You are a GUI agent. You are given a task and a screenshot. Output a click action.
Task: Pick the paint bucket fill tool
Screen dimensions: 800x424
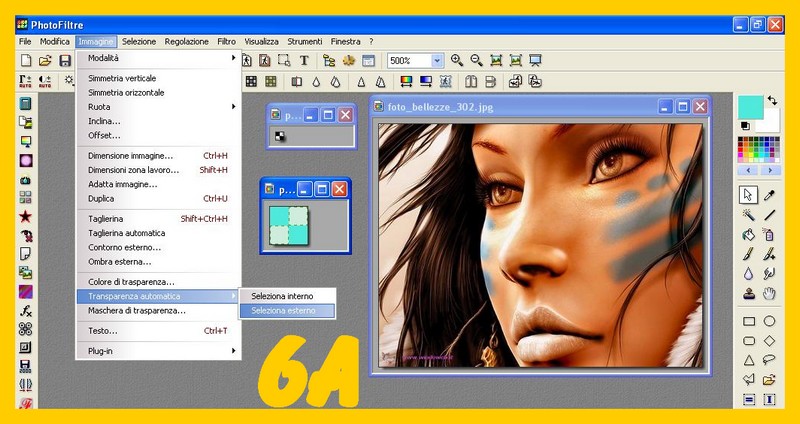coord(748,234)
